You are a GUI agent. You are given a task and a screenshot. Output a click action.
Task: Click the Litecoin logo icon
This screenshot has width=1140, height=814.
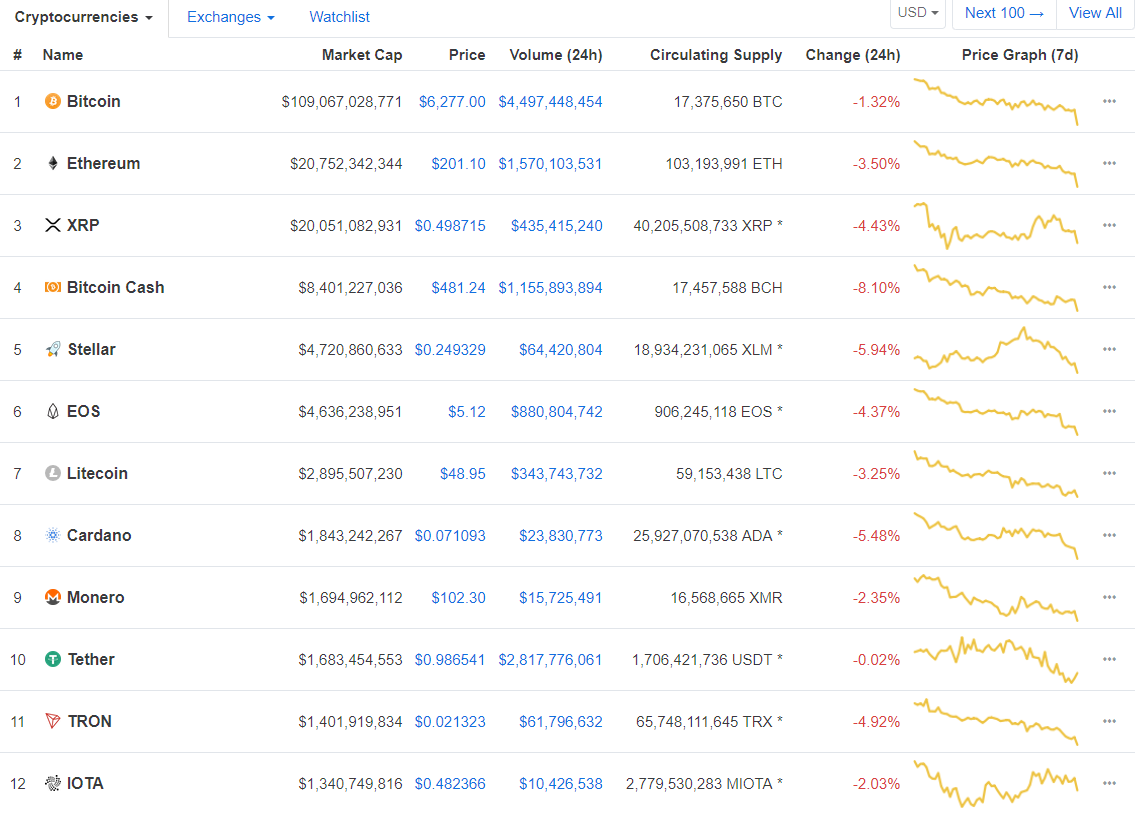[x=52, y=473]
